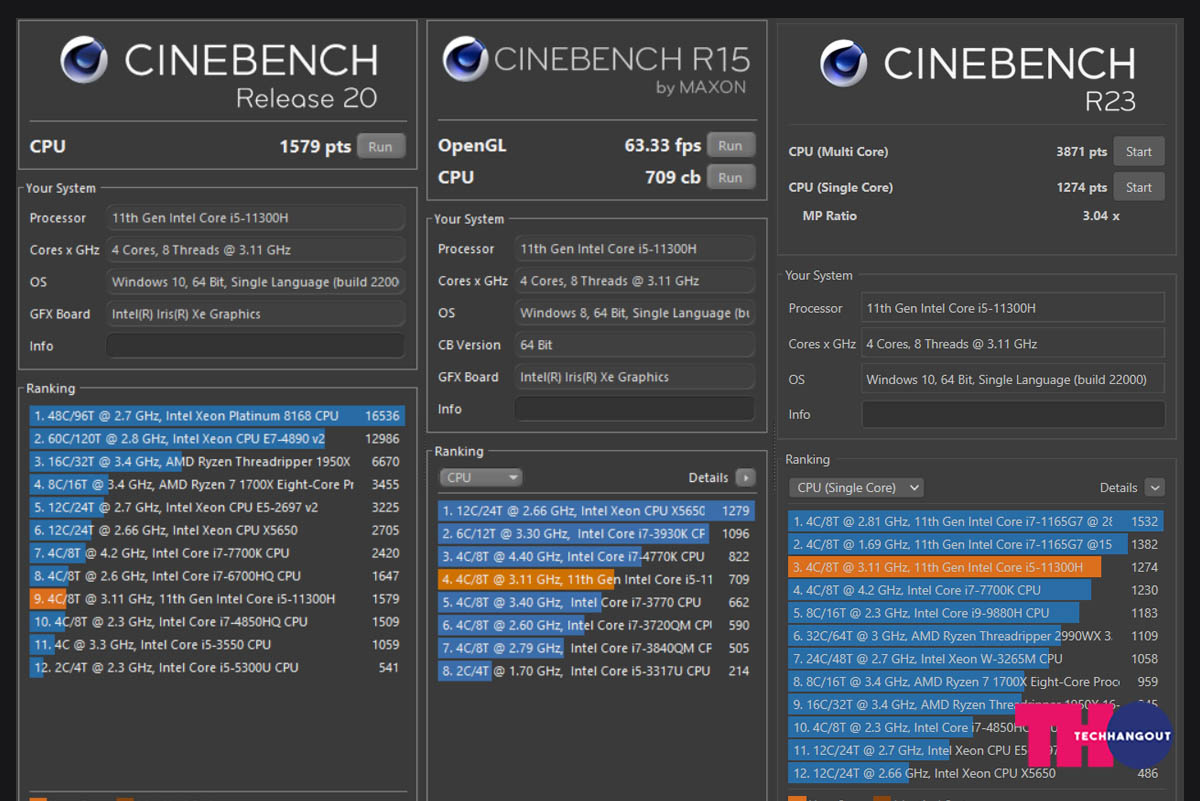Click the CB Version 64 Bit field in R15

[634, 345]
